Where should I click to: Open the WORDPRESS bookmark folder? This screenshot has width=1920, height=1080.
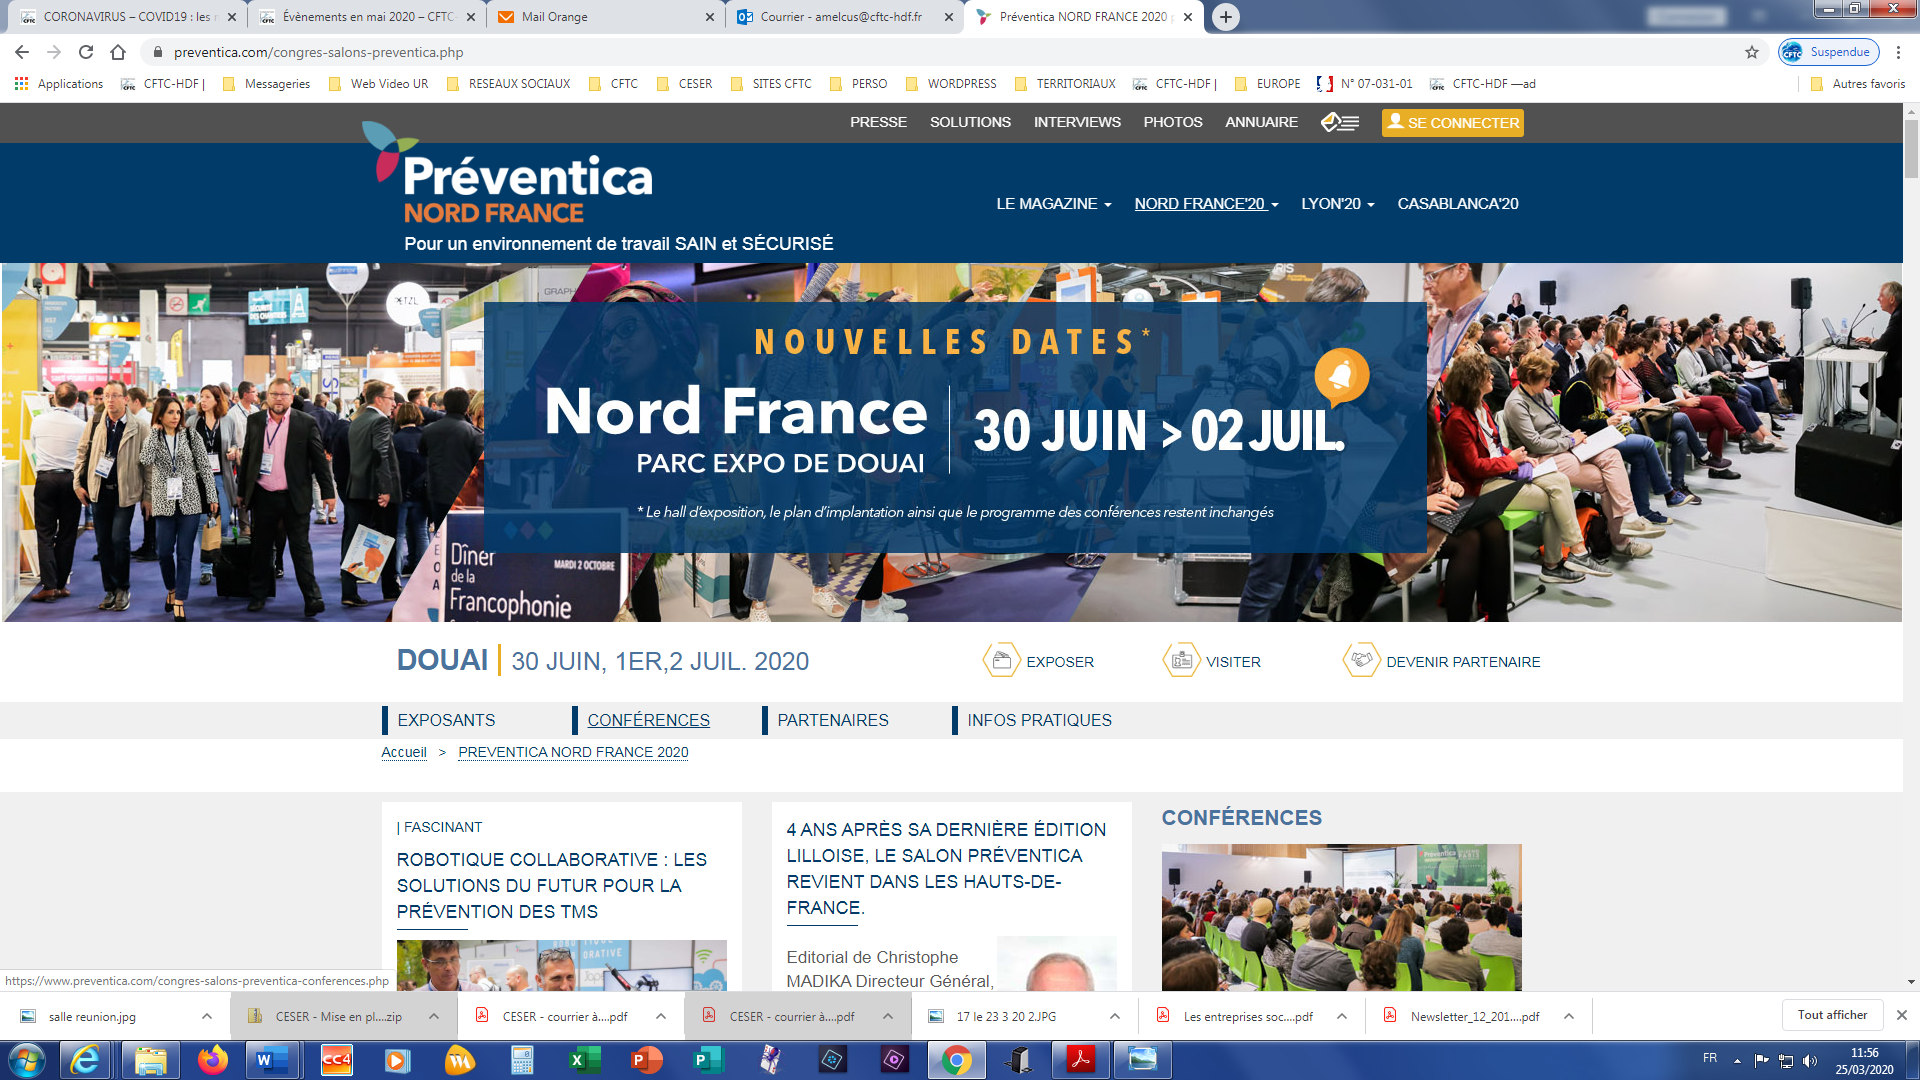coord(951,84)
